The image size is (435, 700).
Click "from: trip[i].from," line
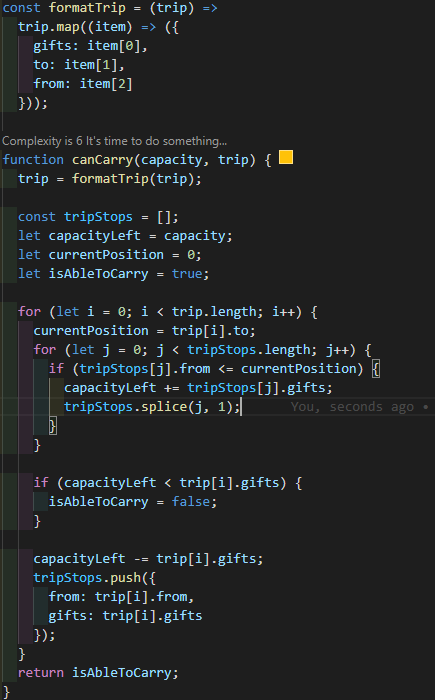pos(121,596)
